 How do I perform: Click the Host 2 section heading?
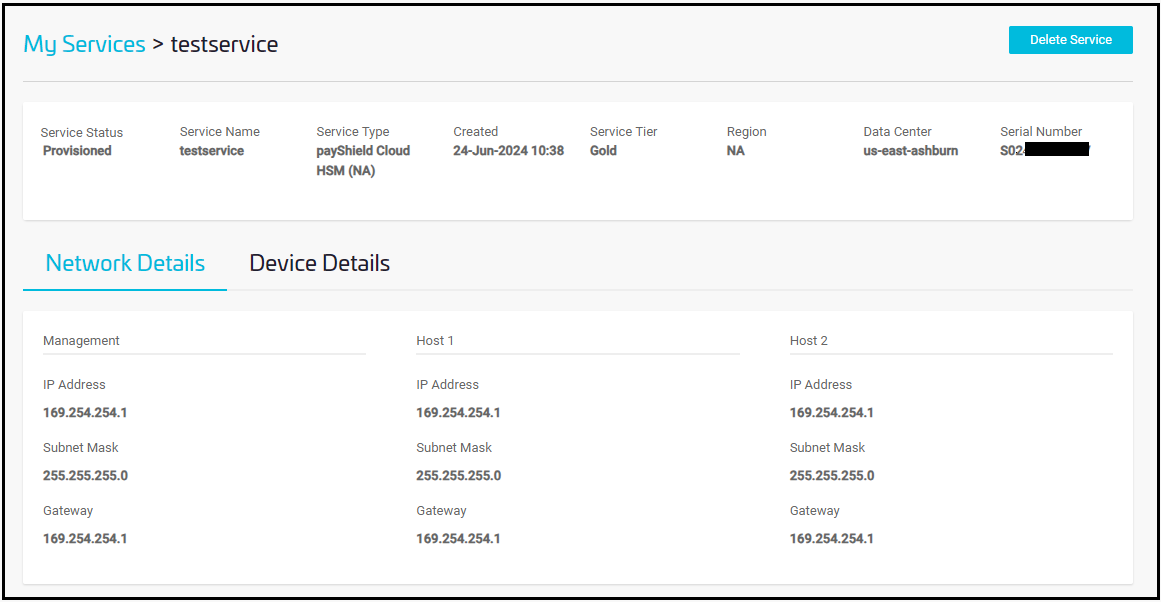808,341
